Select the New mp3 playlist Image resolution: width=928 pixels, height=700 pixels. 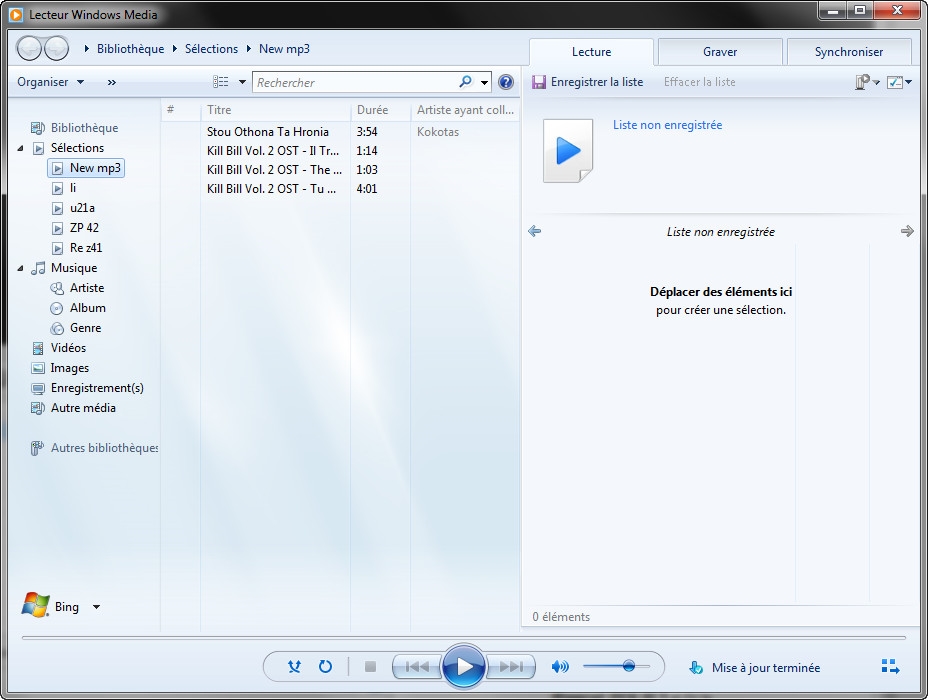pyautogui.click(x=86, y=168)
